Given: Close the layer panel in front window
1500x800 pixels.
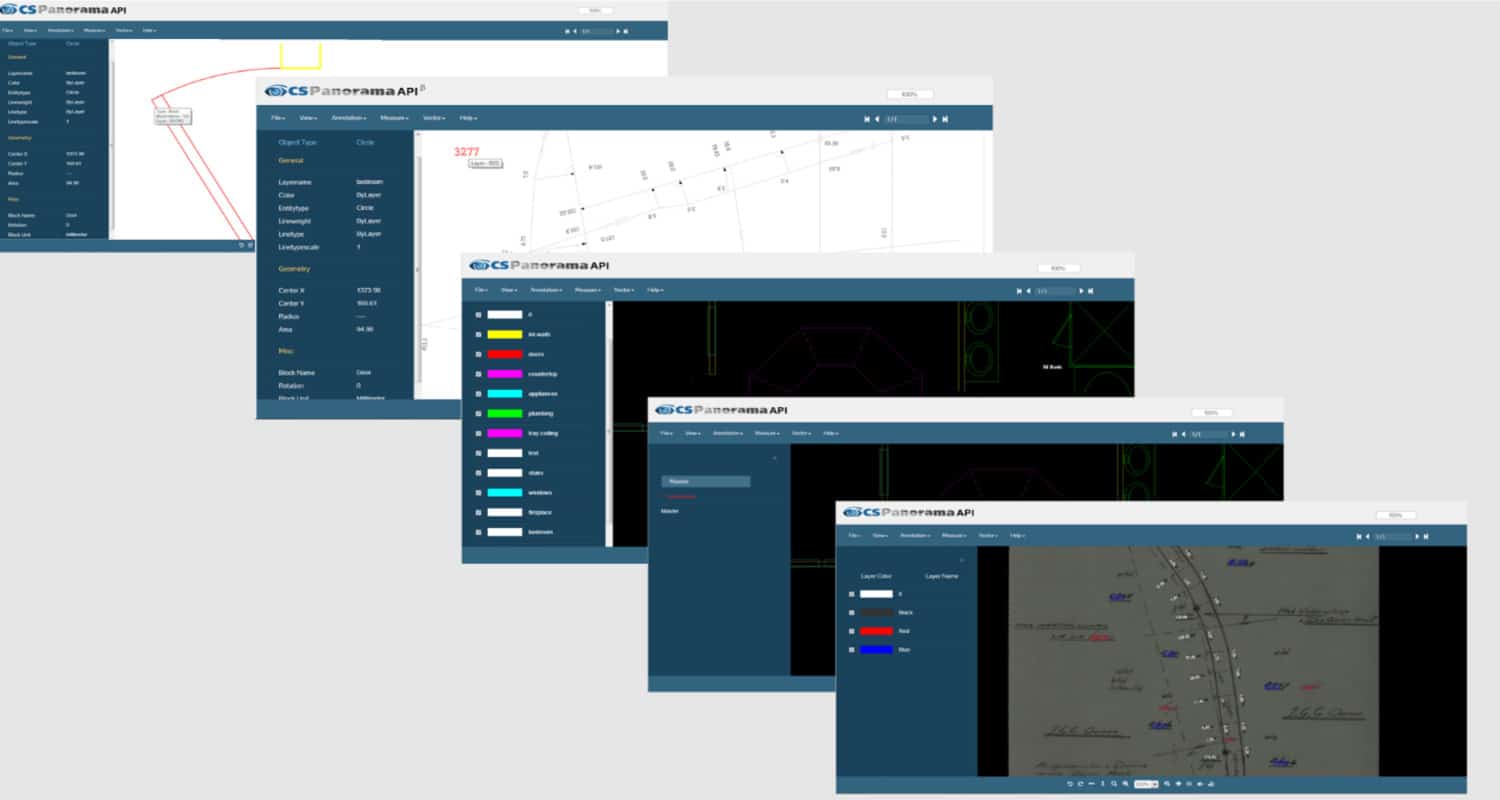Looking at the screenshot, I should (962, 560).
